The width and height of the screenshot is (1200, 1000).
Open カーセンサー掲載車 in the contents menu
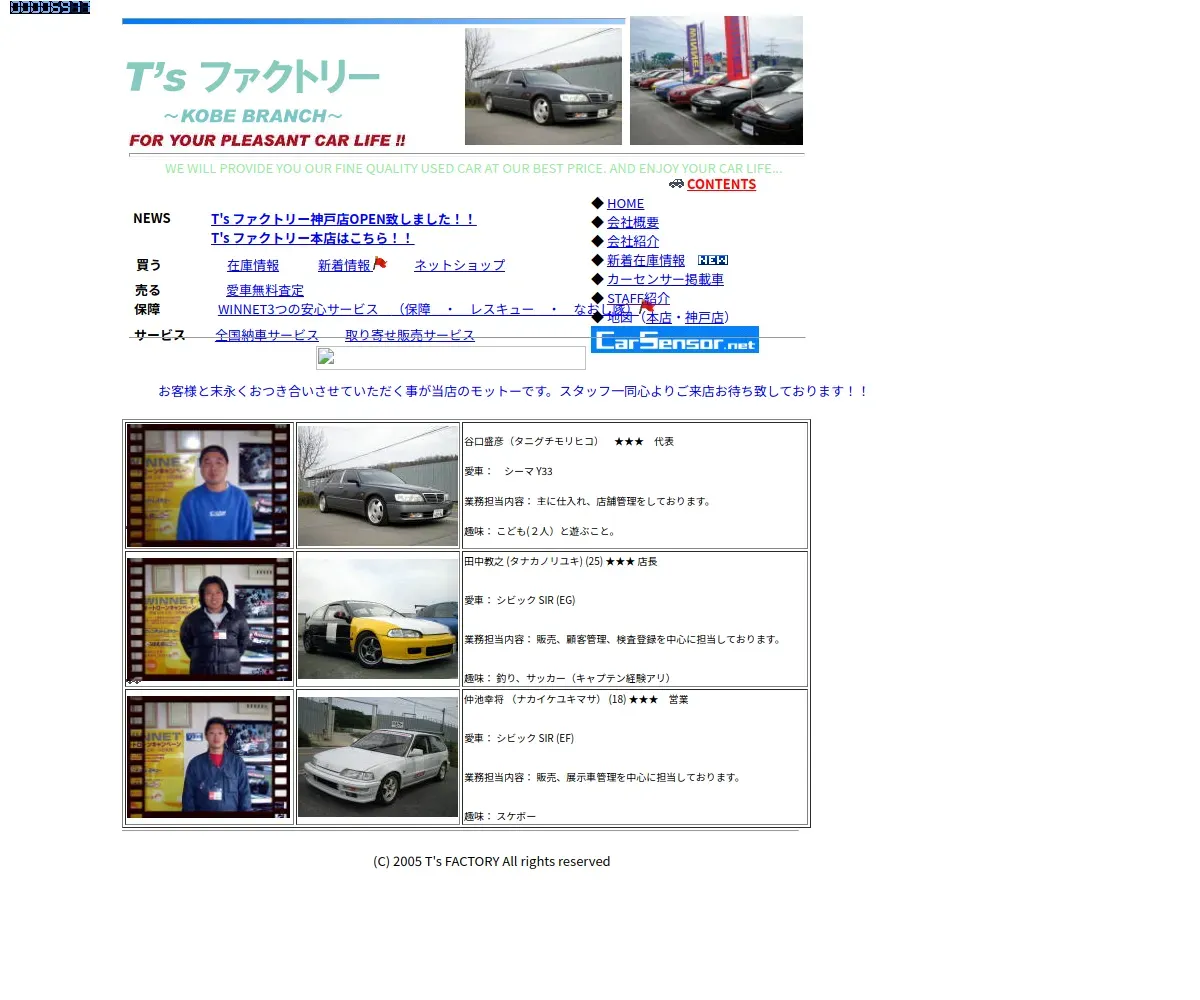click(665, 279)
